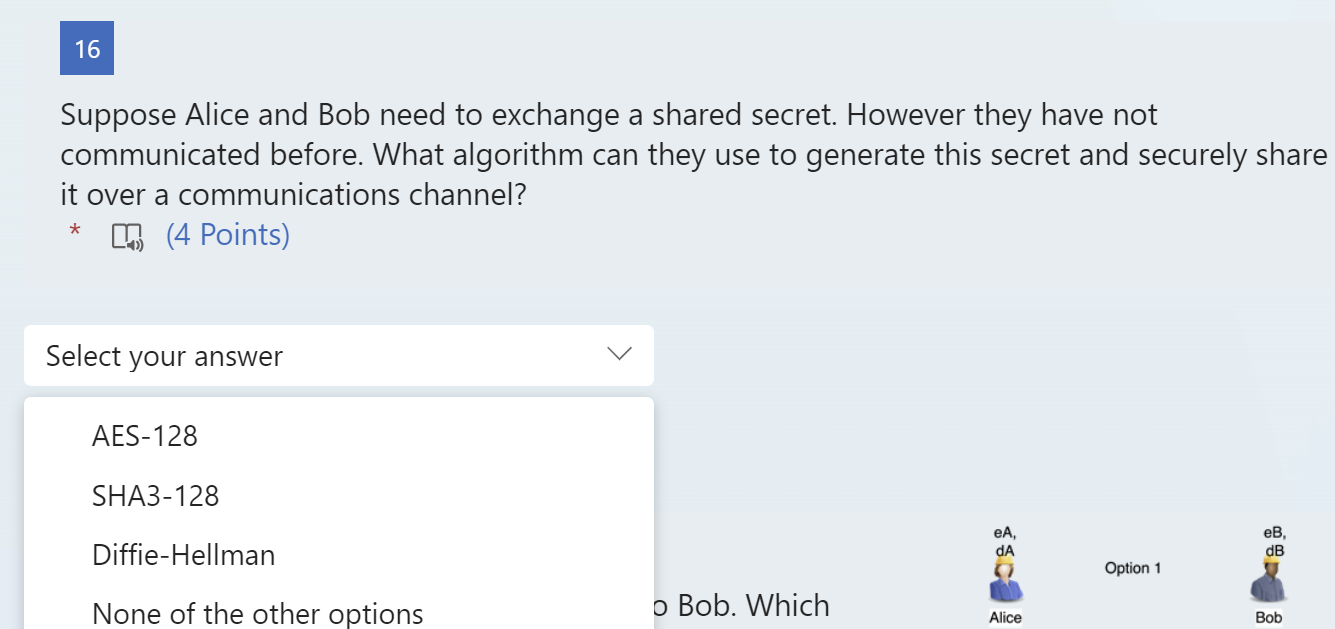The image size is (1335, 629).
Task: Open the (4 Points) link
Action: [227, 233]
